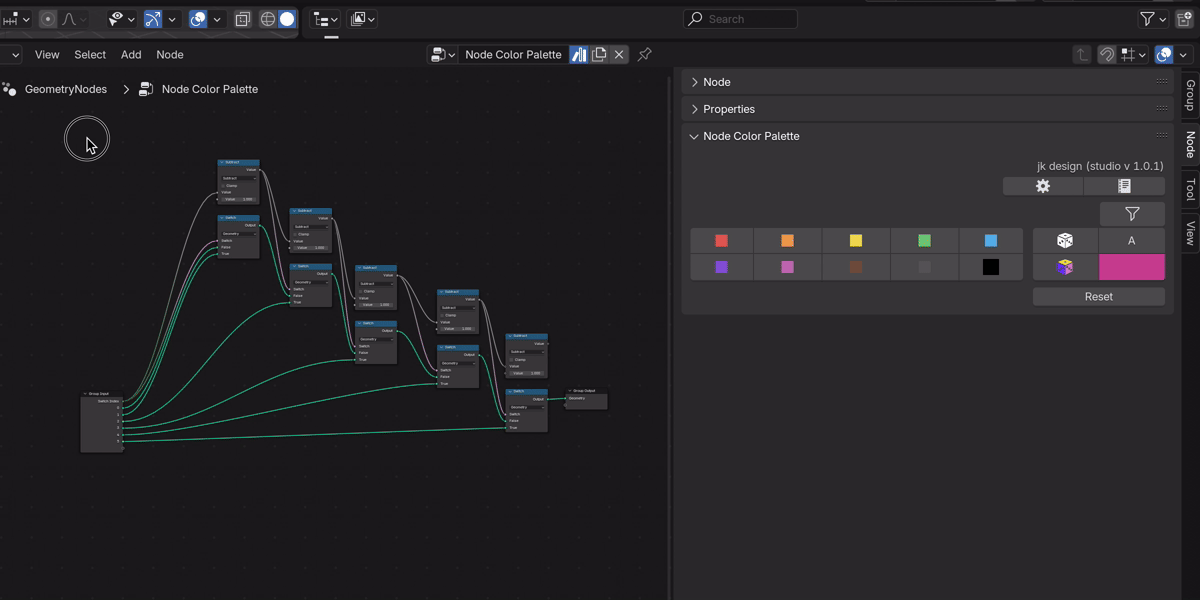Open the snap increment dropdown in viewport header

16,19
